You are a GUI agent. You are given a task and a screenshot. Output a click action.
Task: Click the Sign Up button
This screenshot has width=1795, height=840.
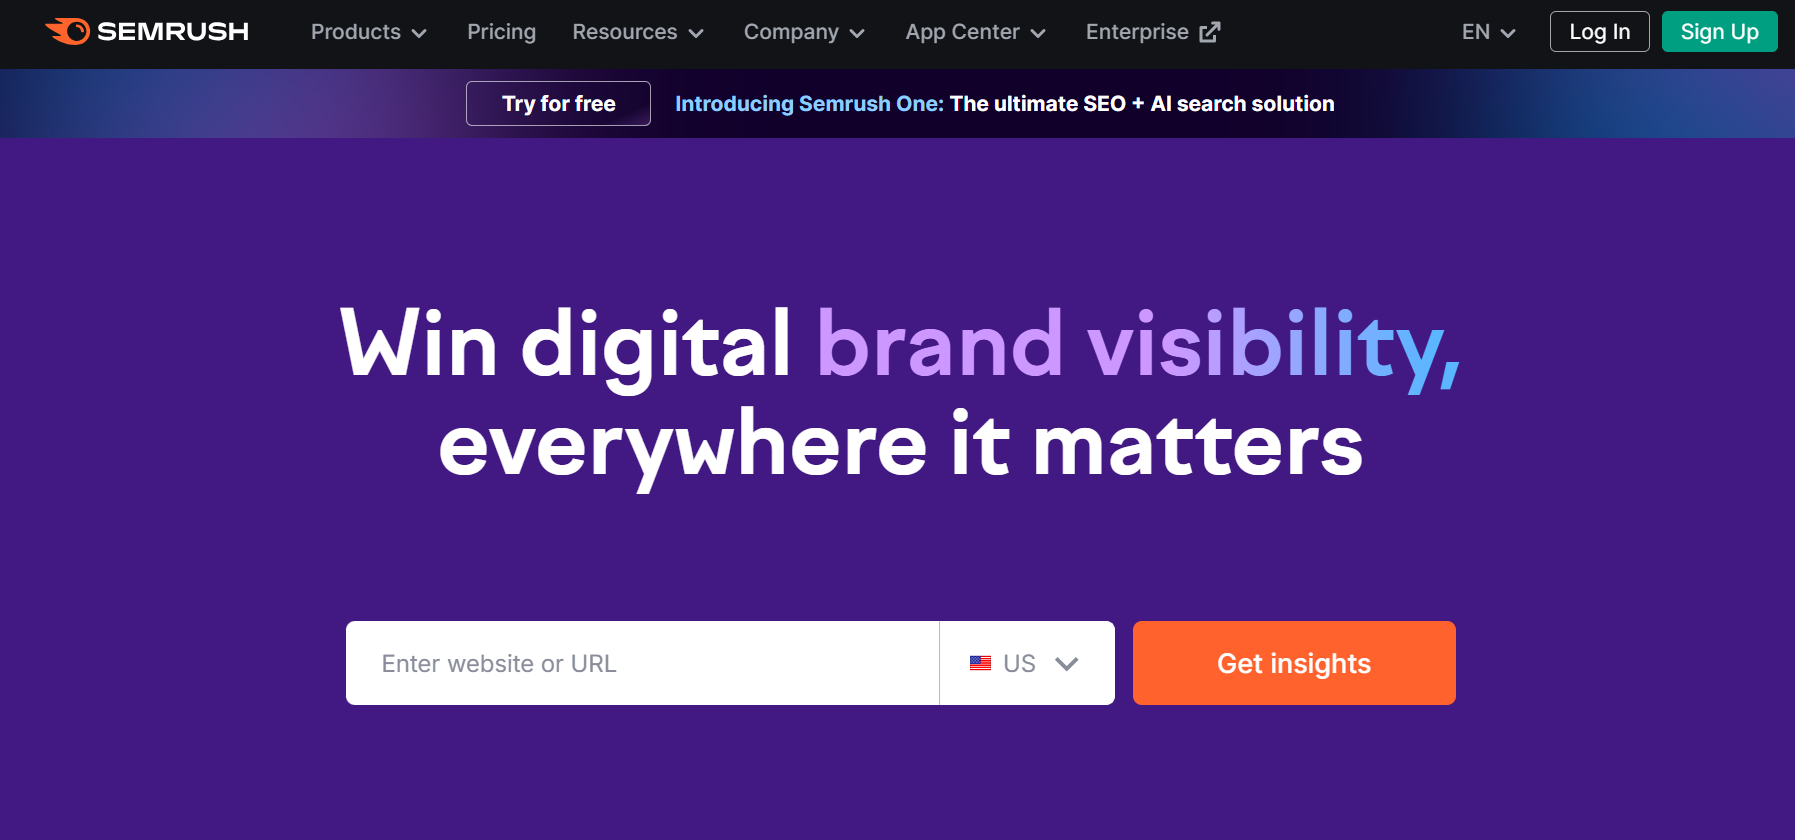click(x=1719, y=31)
